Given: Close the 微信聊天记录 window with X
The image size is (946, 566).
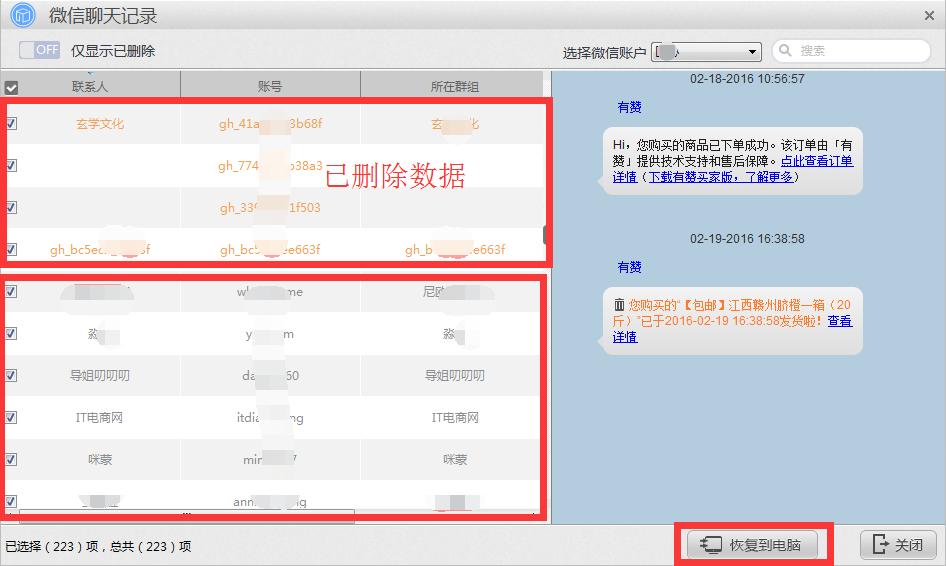Looking at the screenshot, I should (929, 16).
